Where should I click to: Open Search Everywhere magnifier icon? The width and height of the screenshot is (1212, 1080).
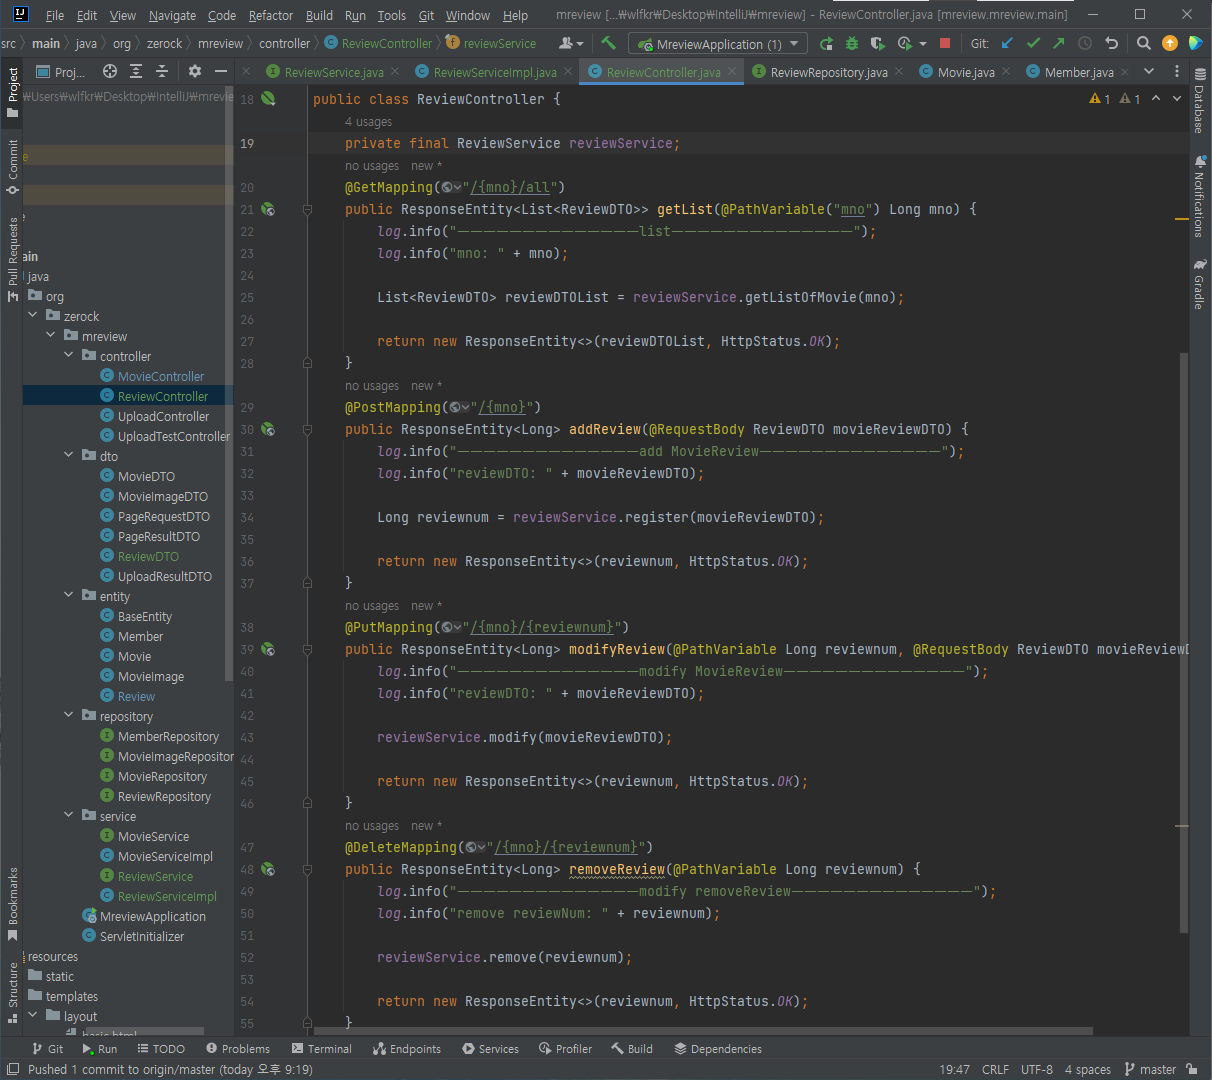[x=1144, y=43]
